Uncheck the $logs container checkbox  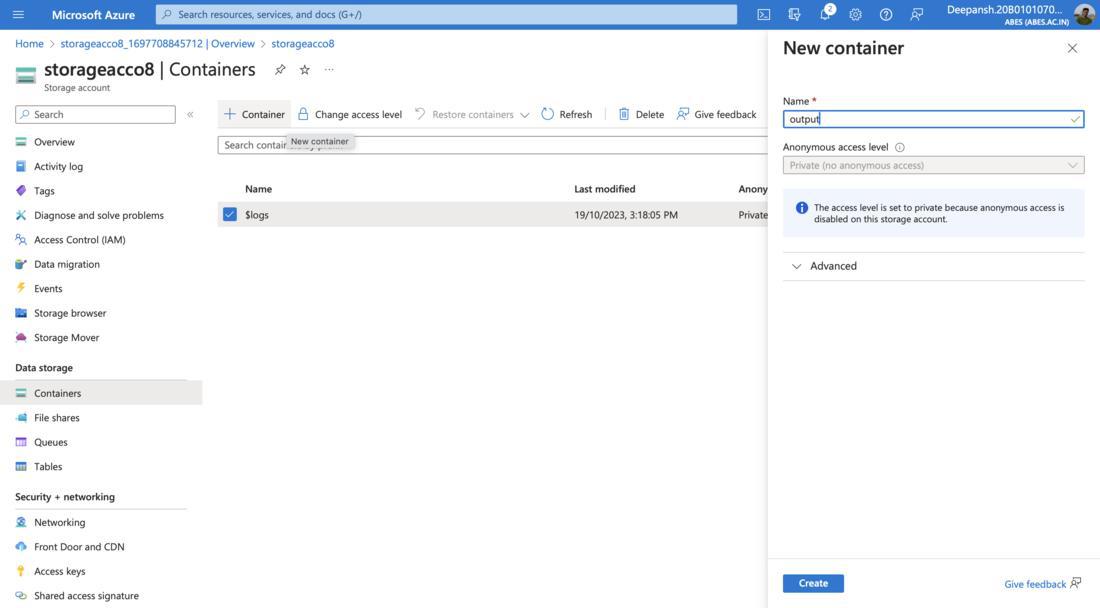point(230,215)
